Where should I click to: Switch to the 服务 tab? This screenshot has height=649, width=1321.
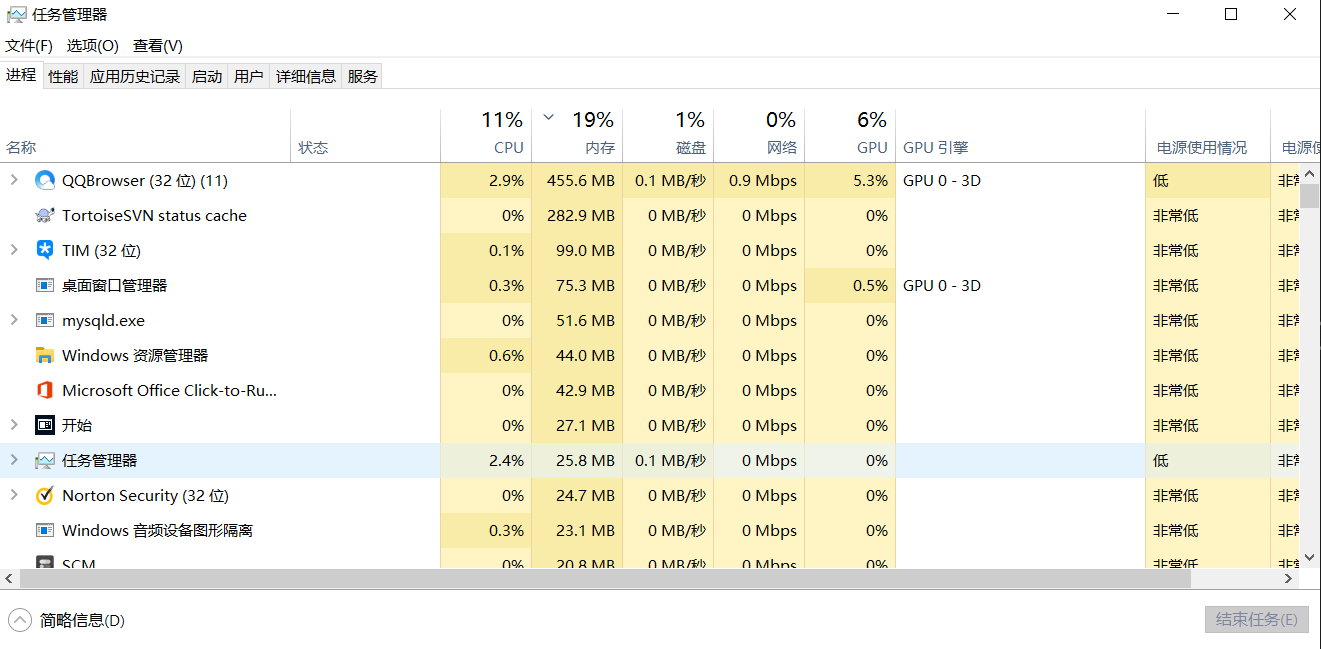click(363, 76)
